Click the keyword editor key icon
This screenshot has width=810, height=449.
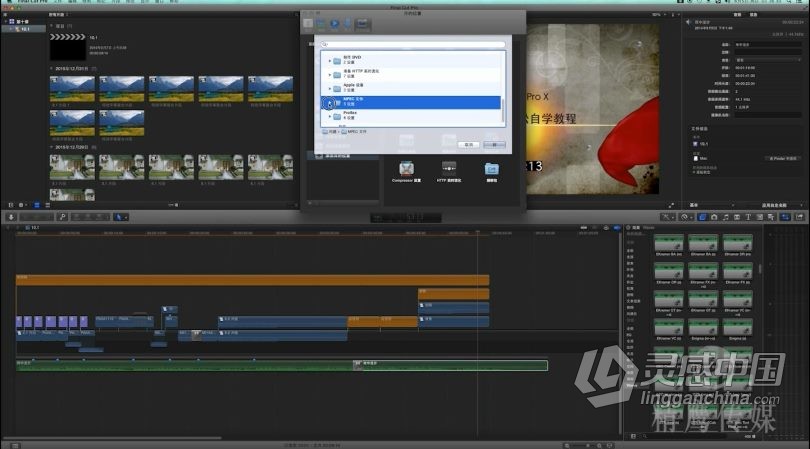[x=63, y=217]
